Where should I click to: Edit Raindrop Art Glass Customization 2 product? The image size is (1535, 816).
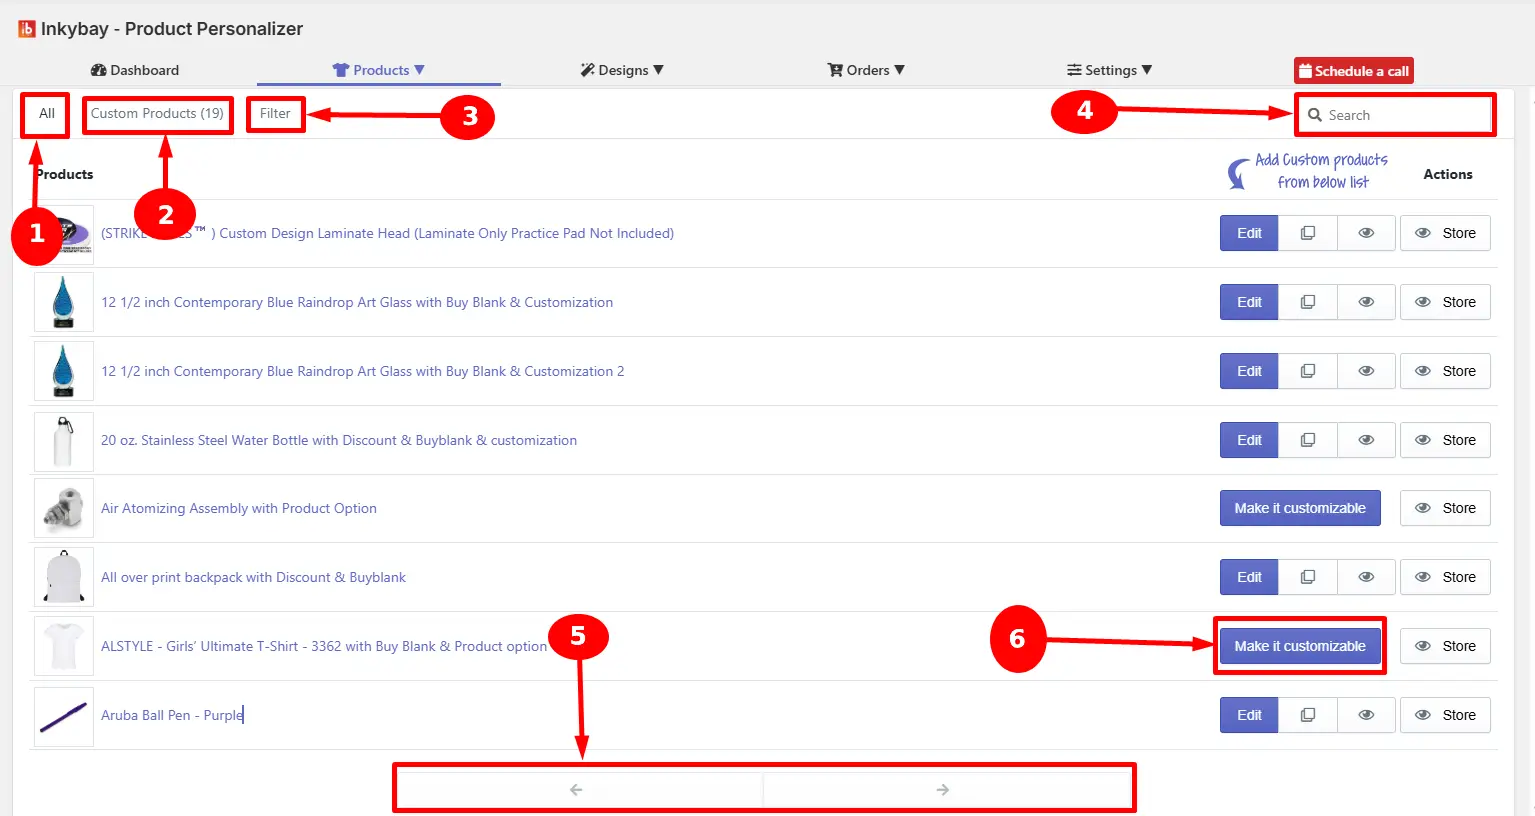pyautogui.click(x=1249, y=371)
